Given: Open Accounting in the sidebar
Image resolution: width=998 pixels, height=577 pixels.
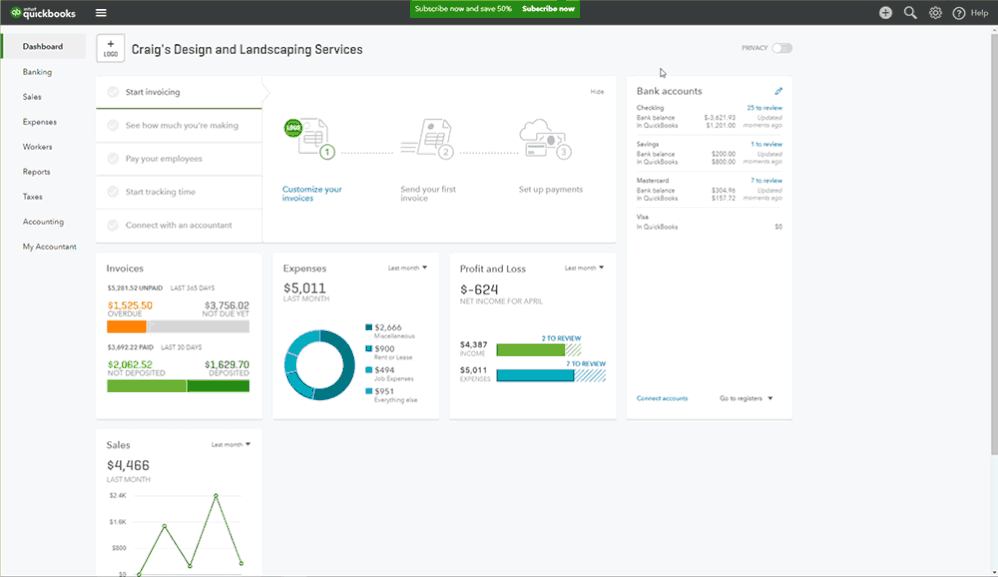Looking at the screenshot, I should (x=43, y=221).
